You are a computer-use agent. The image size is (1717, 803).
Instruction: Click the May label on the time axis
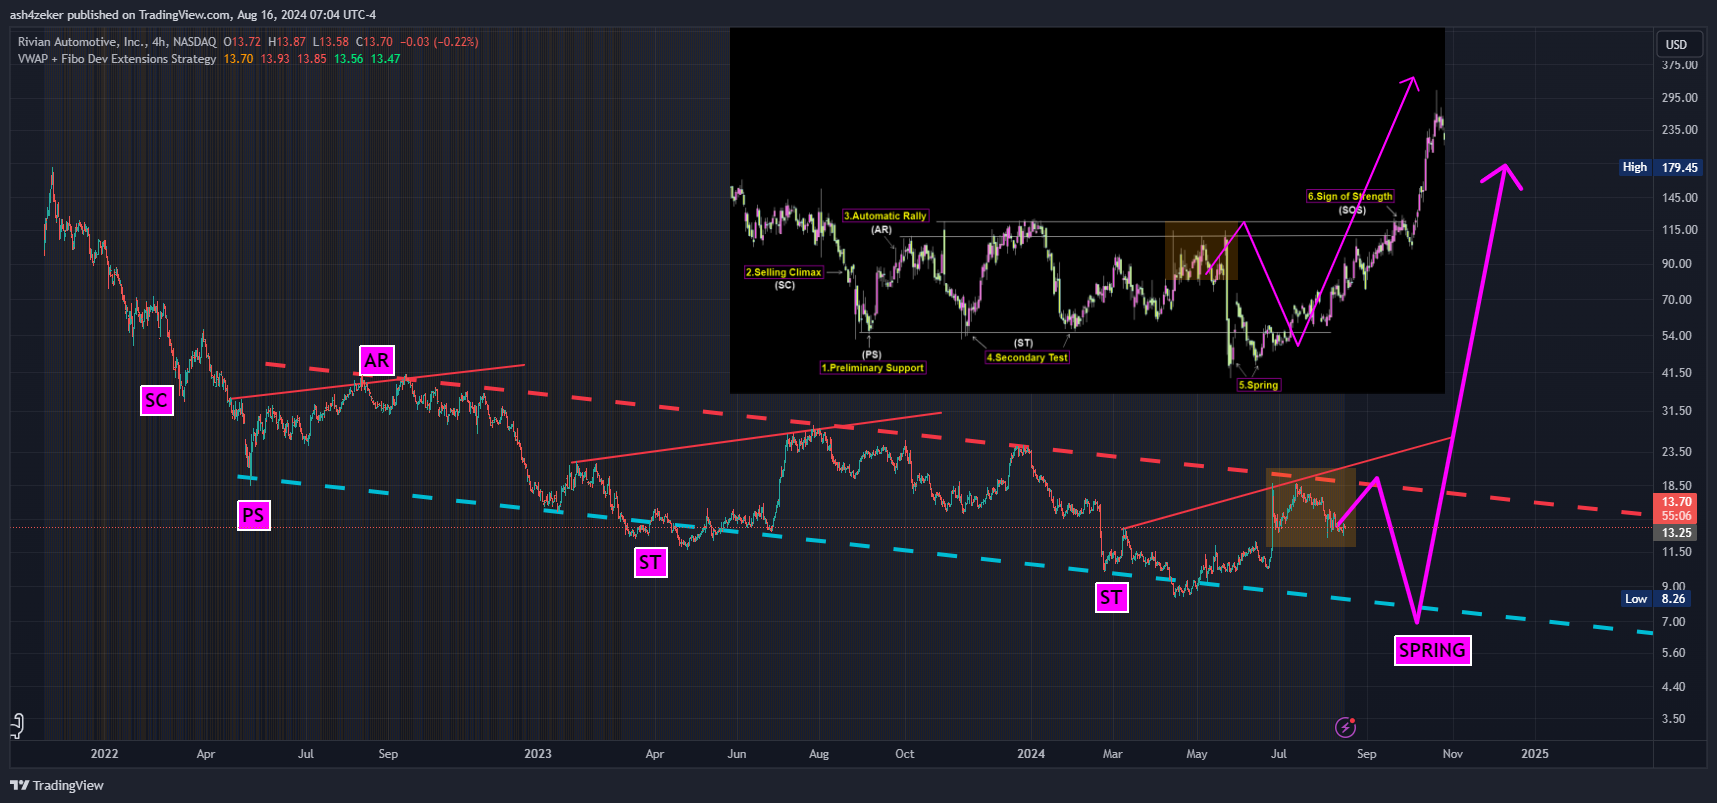pyautogui.click(x=1197, y=754)
